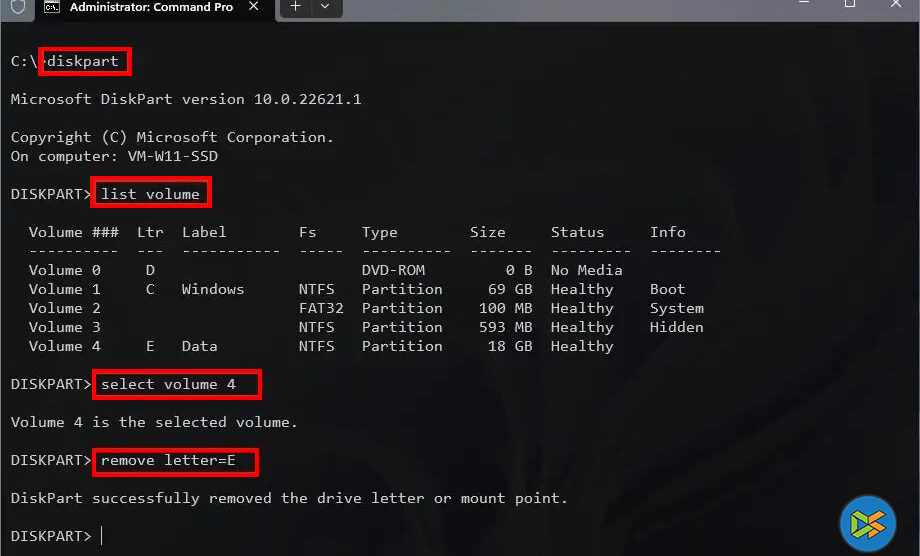
Task: Select the Administrator: Command Prompt tab
Action: tap(150, 7)
